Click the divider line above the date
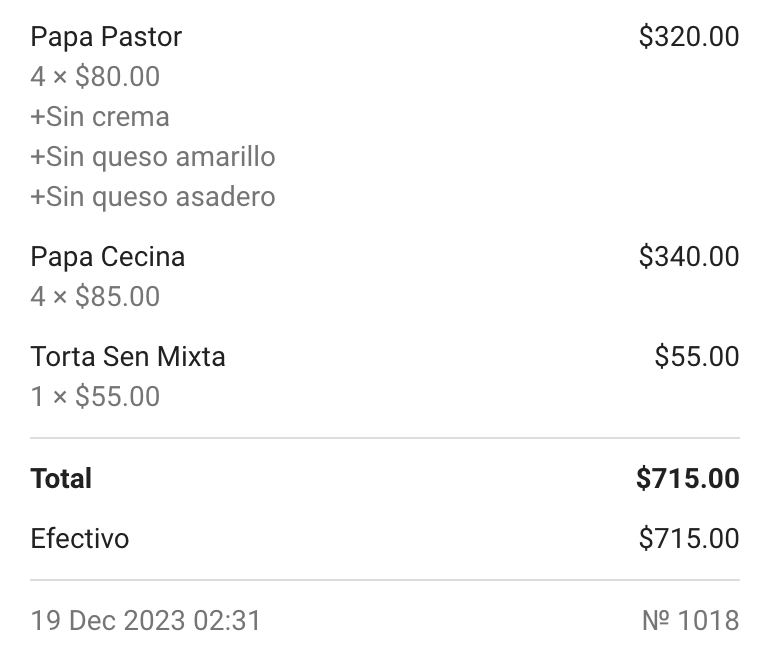 tap(384, 580)
